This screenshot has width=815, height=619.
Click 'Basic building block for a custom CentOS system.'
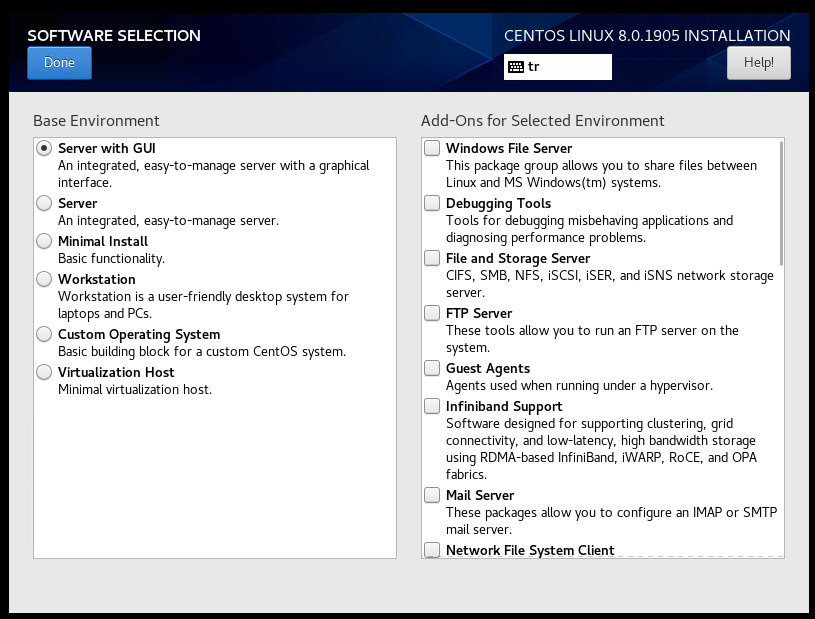pos(202,352)
